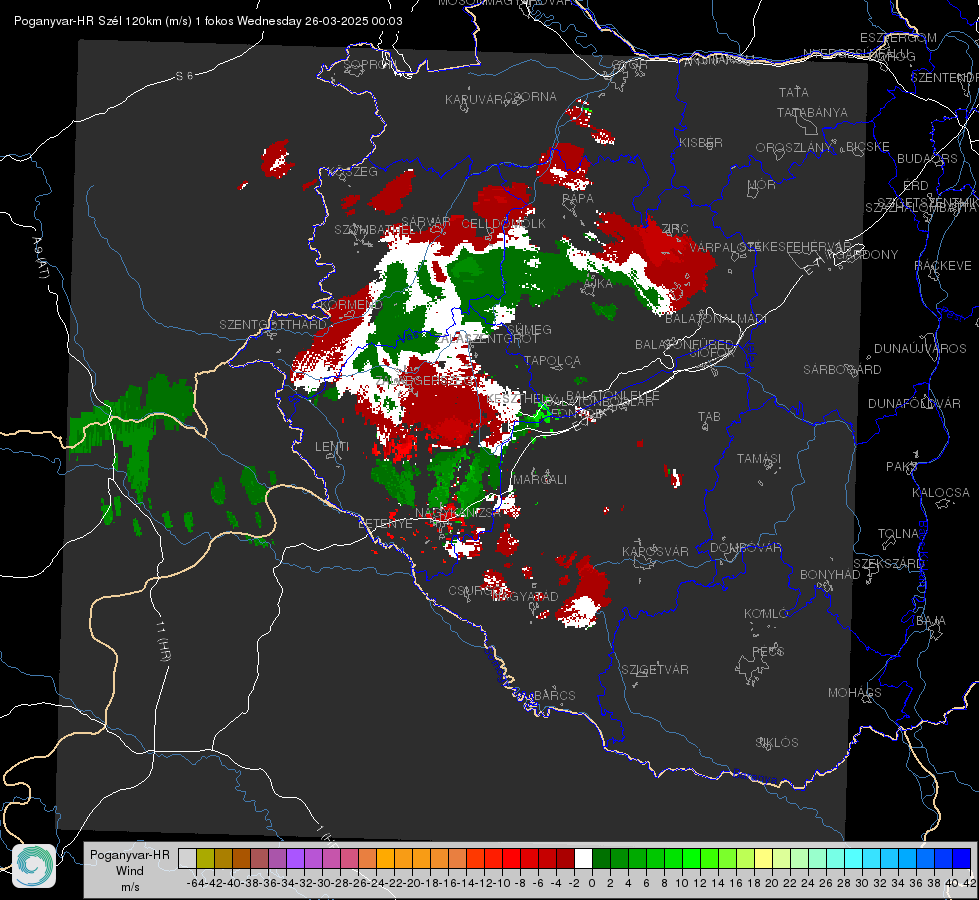Click the 'DUNAUJVAROS' city label
Image resolution: width=979 pixels, height=900 pixels.
(920, 349)
